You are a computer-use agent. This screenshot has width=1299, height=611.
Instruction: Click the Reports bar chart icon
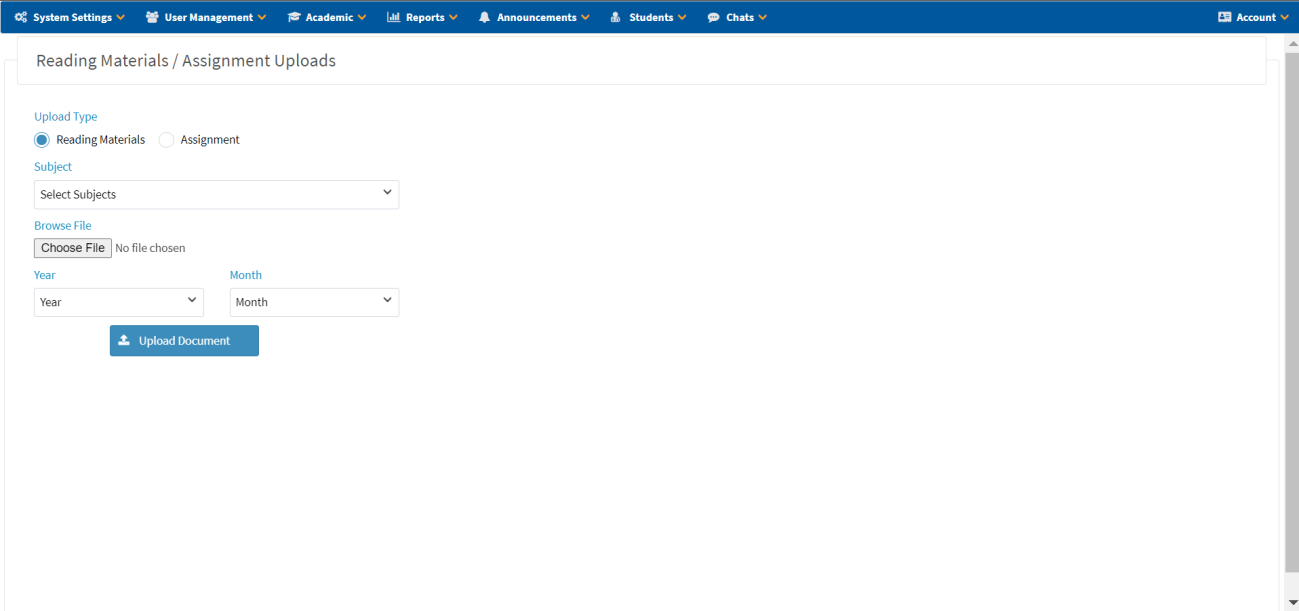pyautogui.click(x=393, y=17)
